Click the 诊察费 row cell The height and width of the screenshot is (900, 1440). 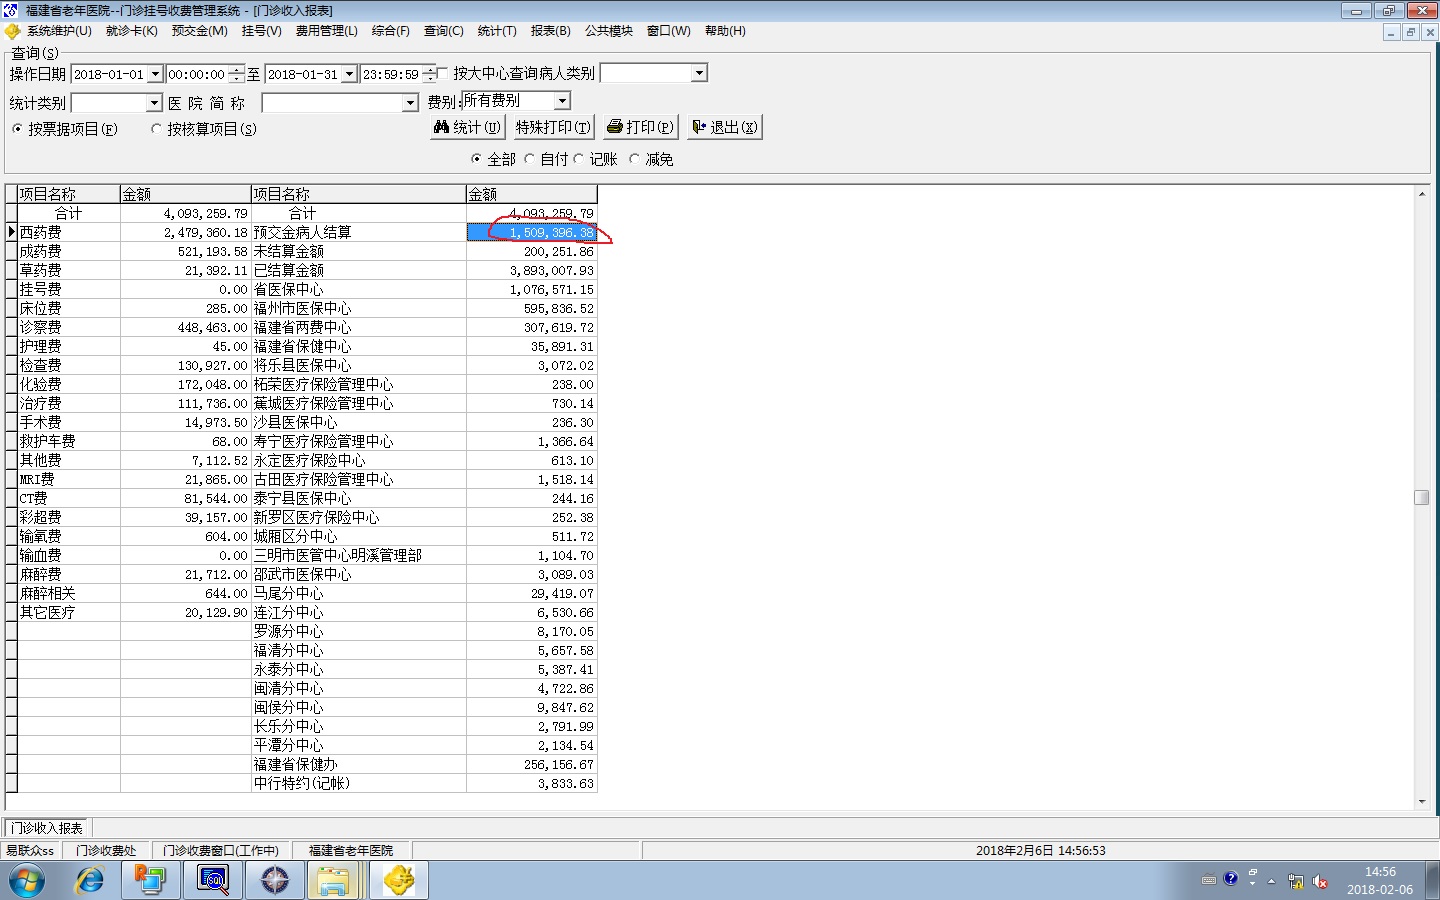click(x=68, y=327)
